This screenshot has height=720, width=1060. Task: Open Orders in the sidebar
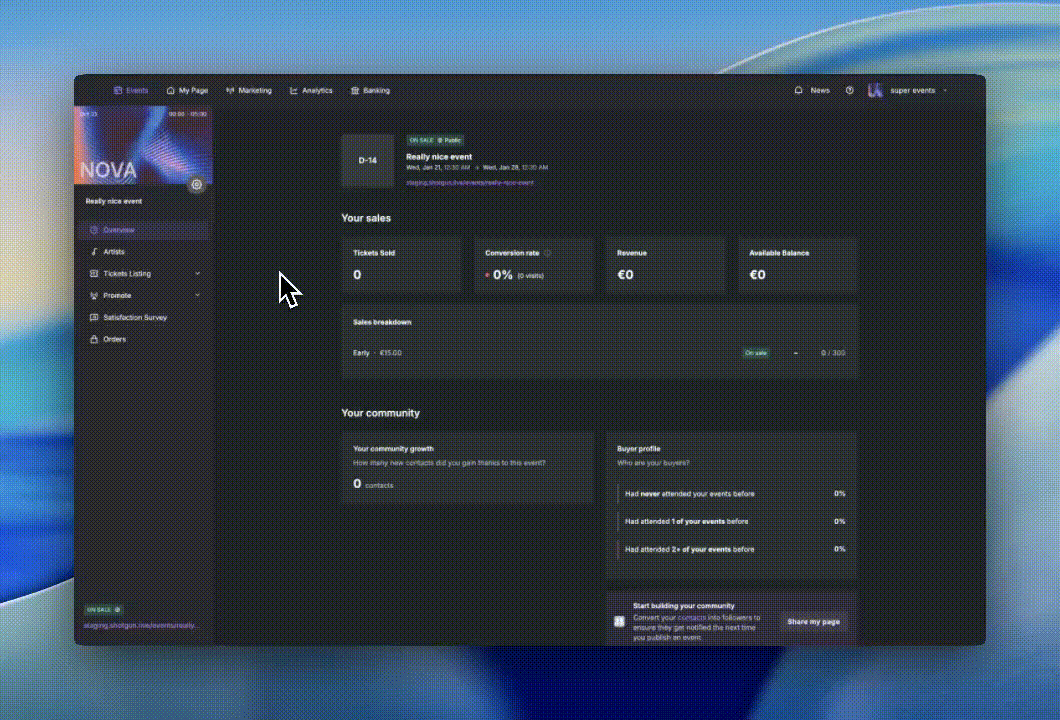pyautogui.click(x=143, y=339)
